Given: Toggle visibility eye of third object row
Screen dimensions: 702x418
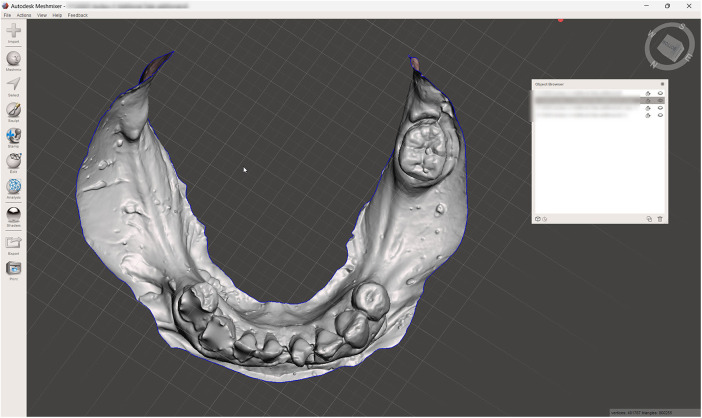Looking at the screenshot, I should (x=660, y=108).
